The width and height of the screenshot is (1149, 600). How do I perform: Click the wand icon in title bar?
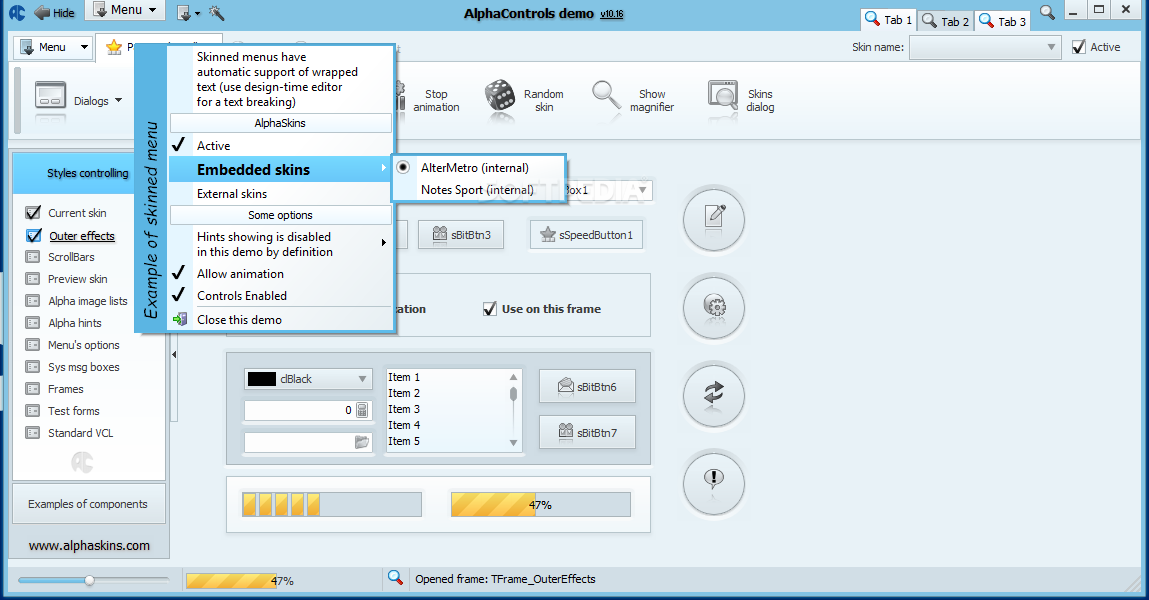[217, 12]
